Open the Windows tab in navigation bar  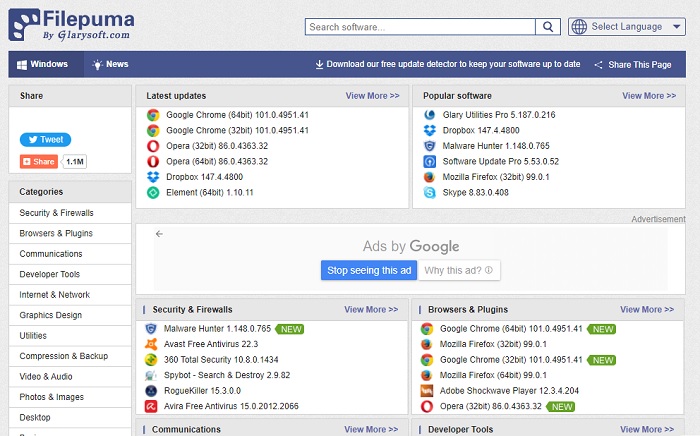(x=46, y=64)
